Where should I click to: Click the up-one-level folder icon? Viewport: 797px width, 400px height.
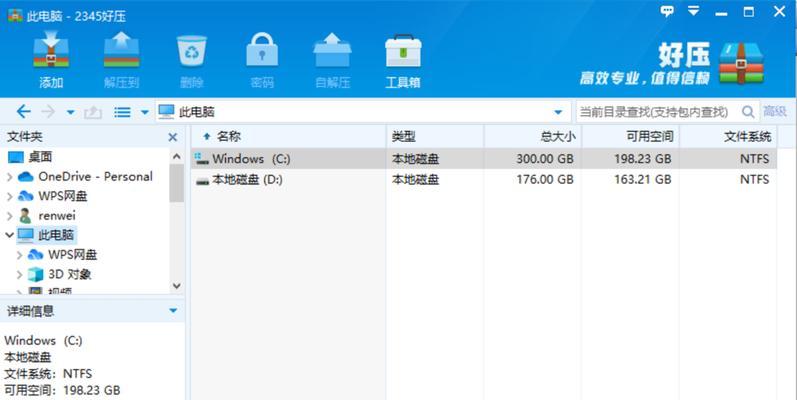click(93, 112)
